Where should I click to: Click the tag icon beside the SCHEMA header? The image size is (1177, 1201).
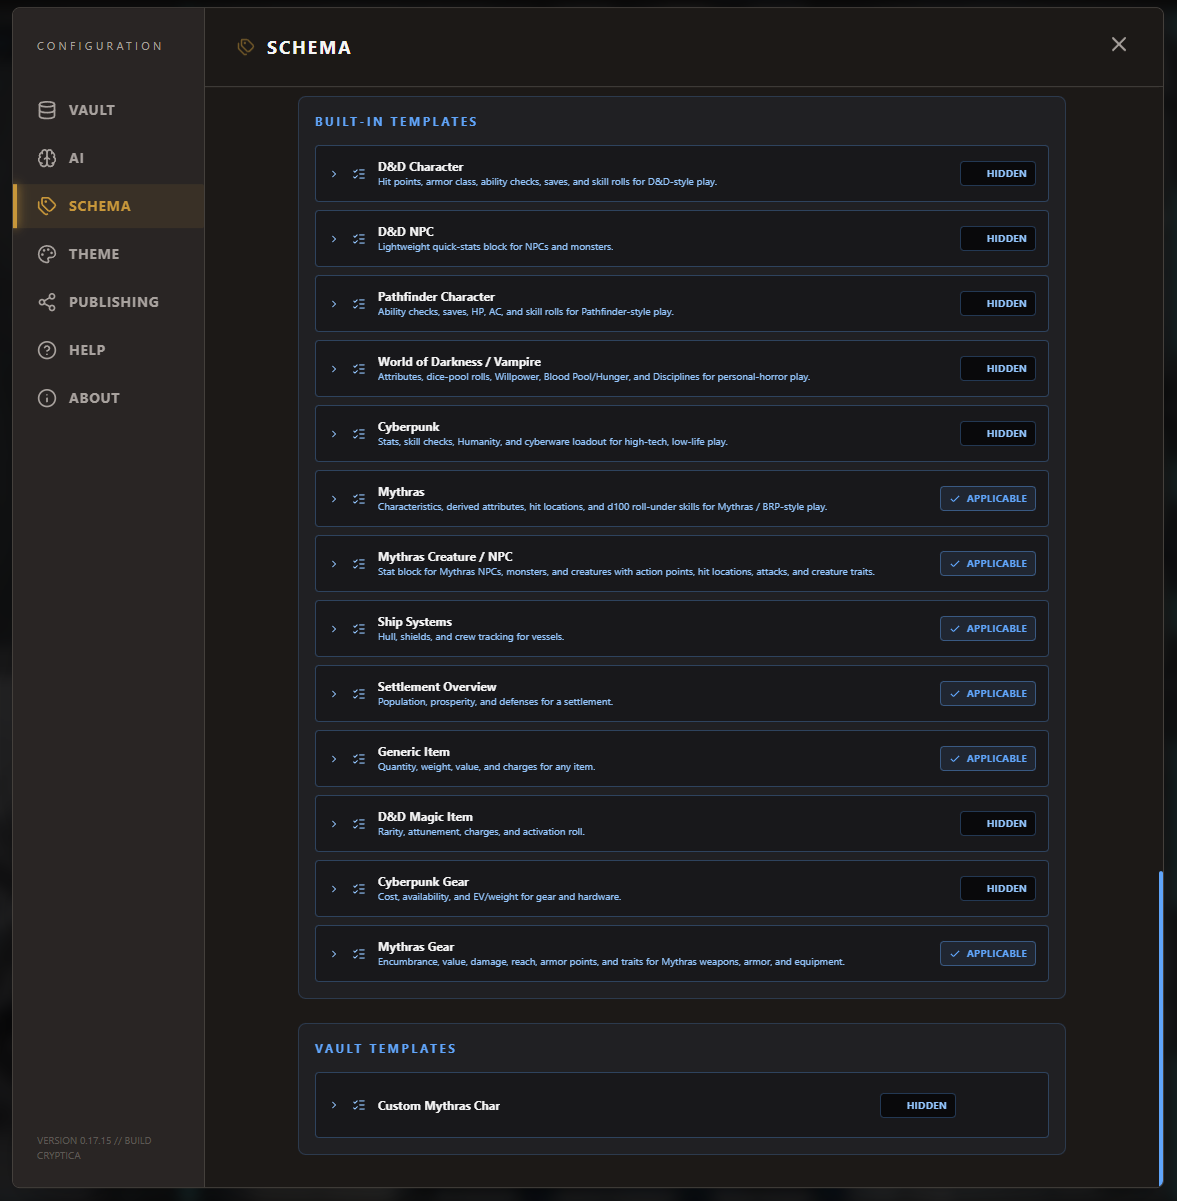pos(245,47)
